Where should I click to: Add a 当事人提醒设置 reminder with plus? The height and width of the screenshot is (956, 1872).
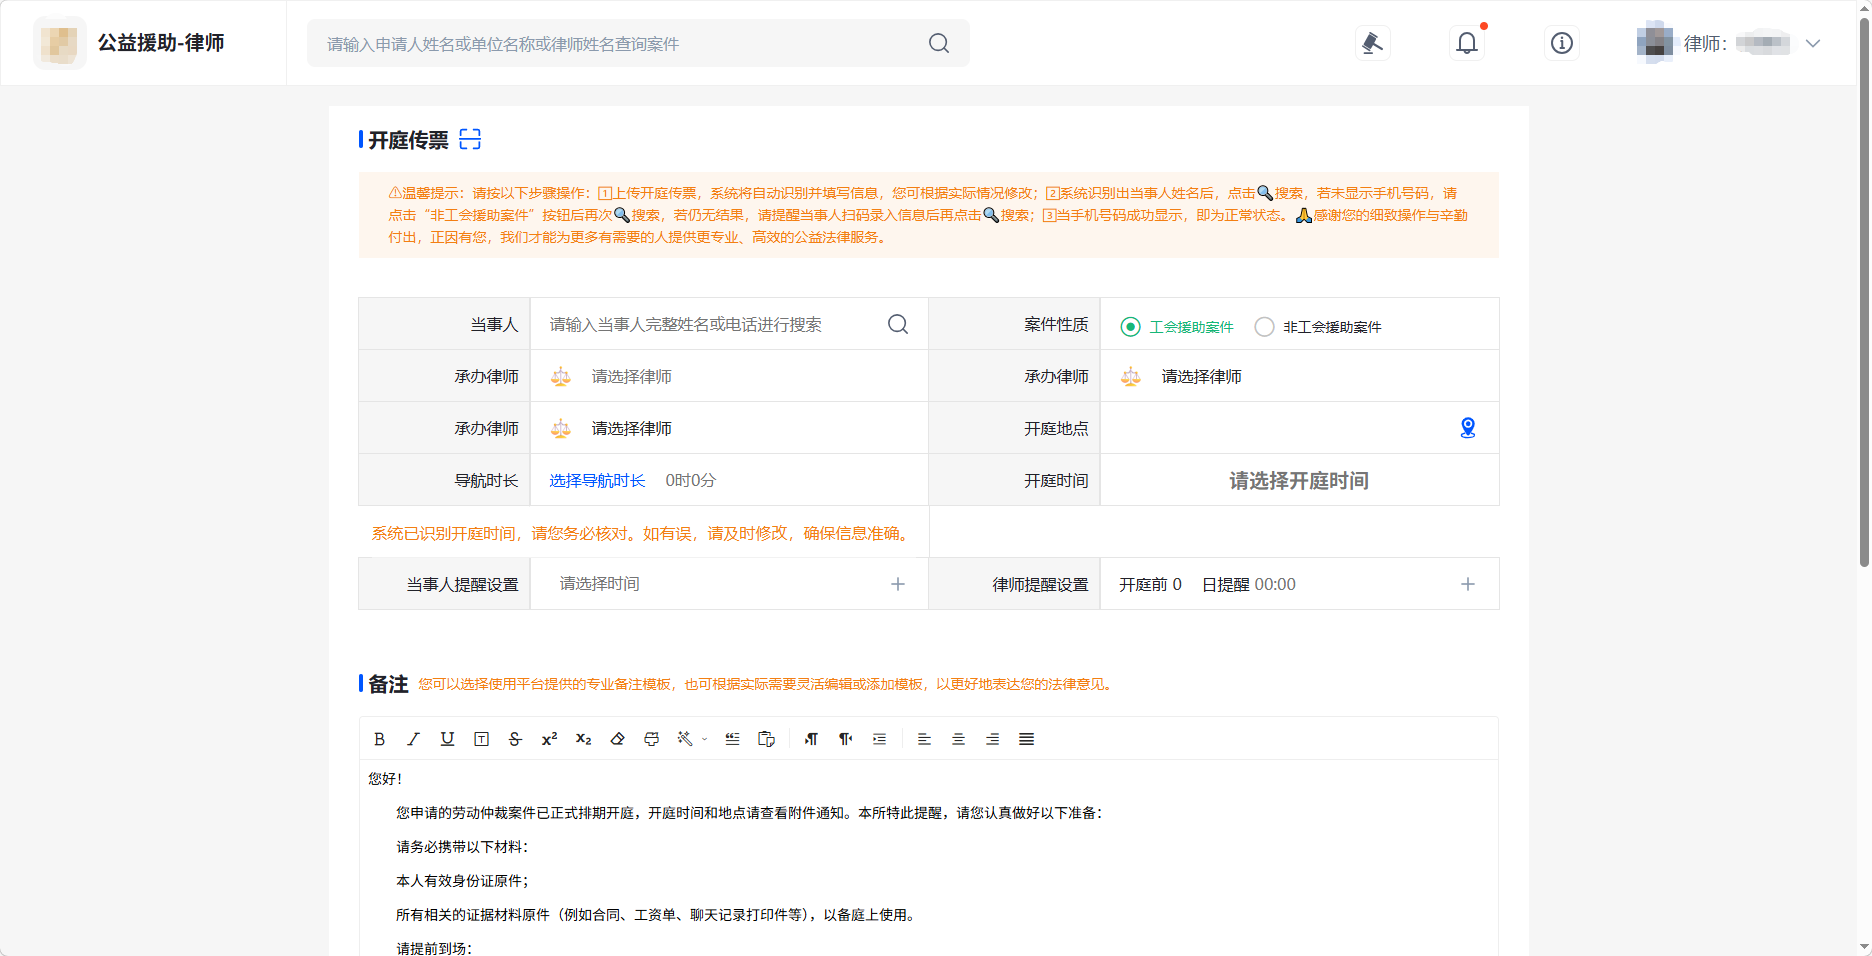pos(897,584)
